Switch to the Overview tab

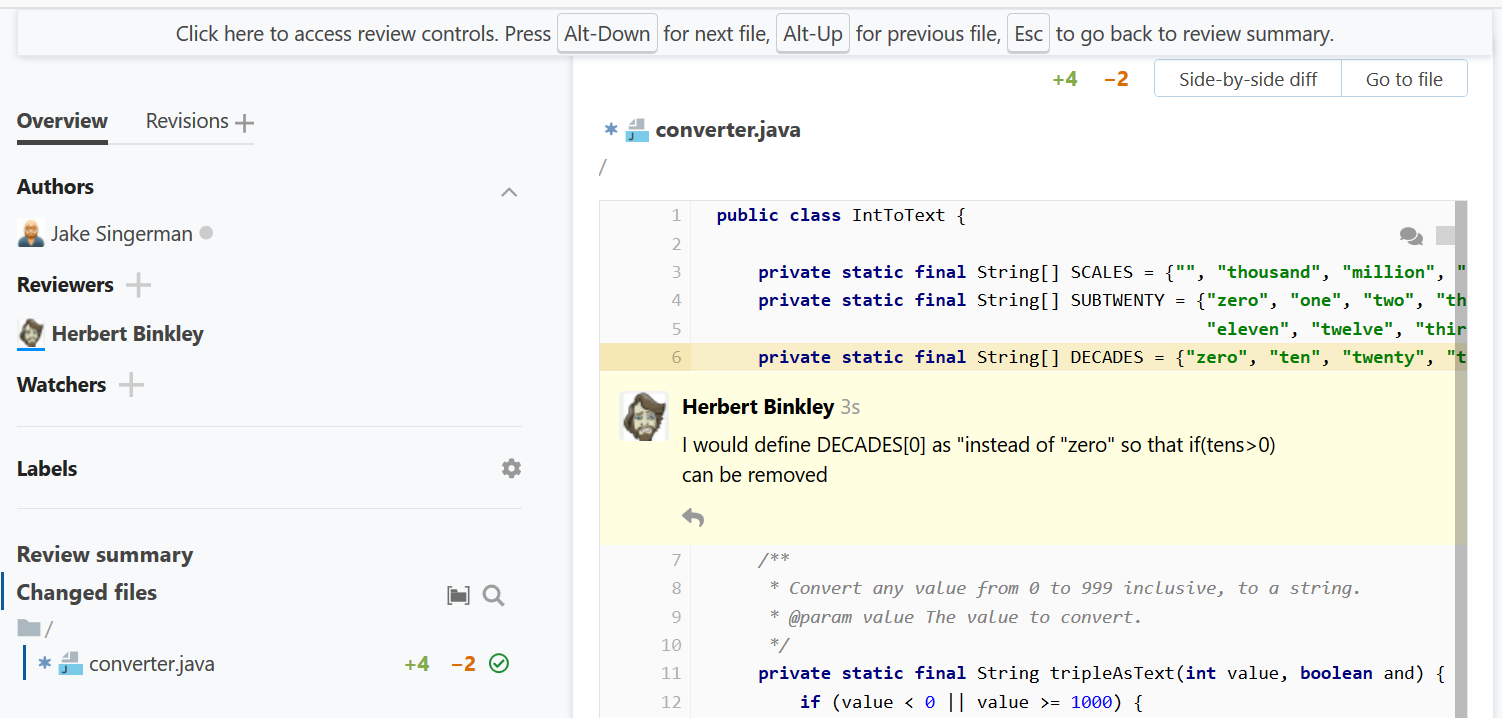click(62, 121)
